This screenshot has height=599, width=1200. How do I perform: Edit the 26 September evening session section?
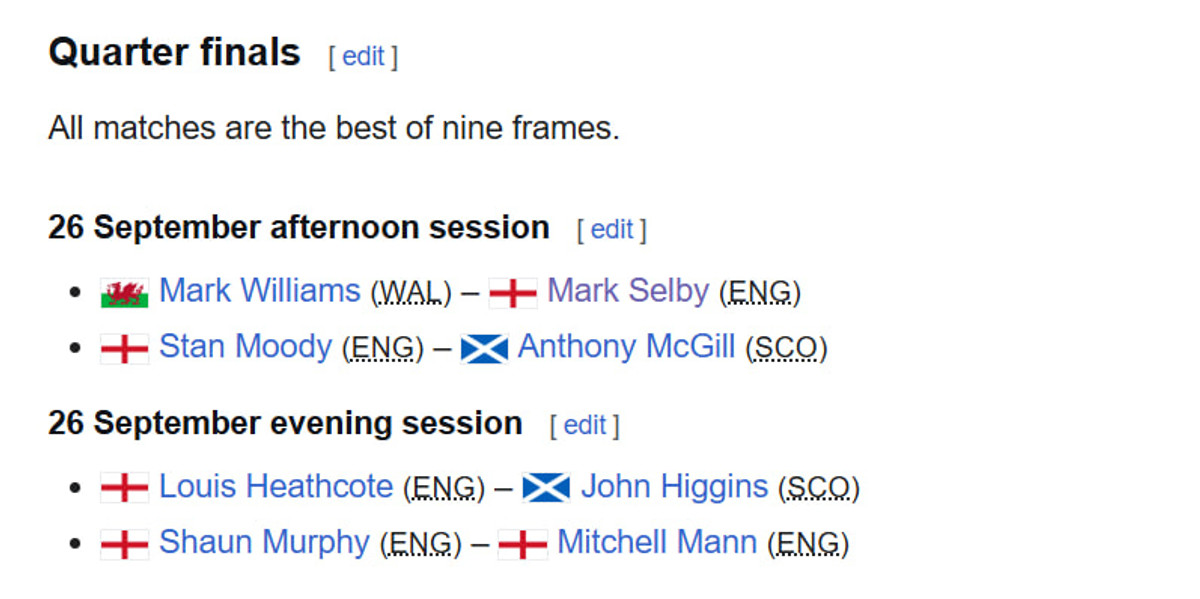coord(584,426)
